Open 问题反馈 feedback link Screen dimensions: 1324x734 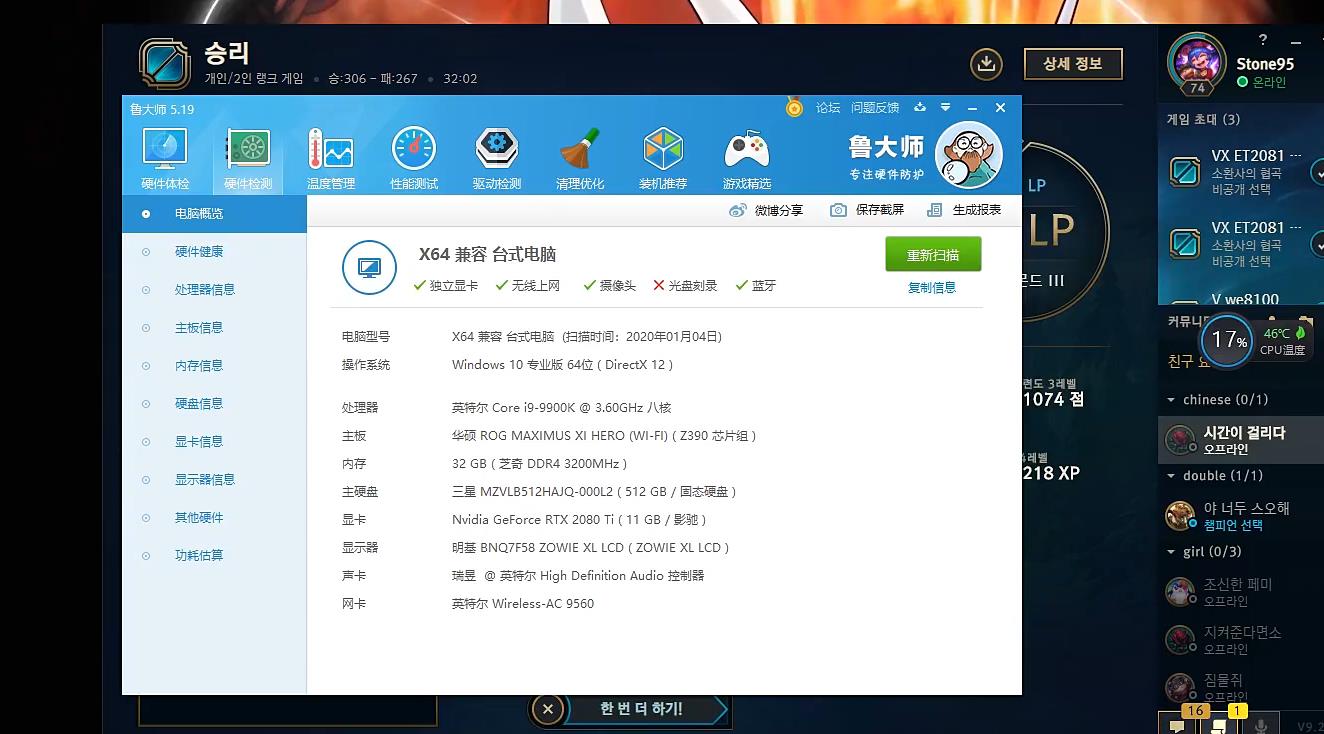[875, 108]
